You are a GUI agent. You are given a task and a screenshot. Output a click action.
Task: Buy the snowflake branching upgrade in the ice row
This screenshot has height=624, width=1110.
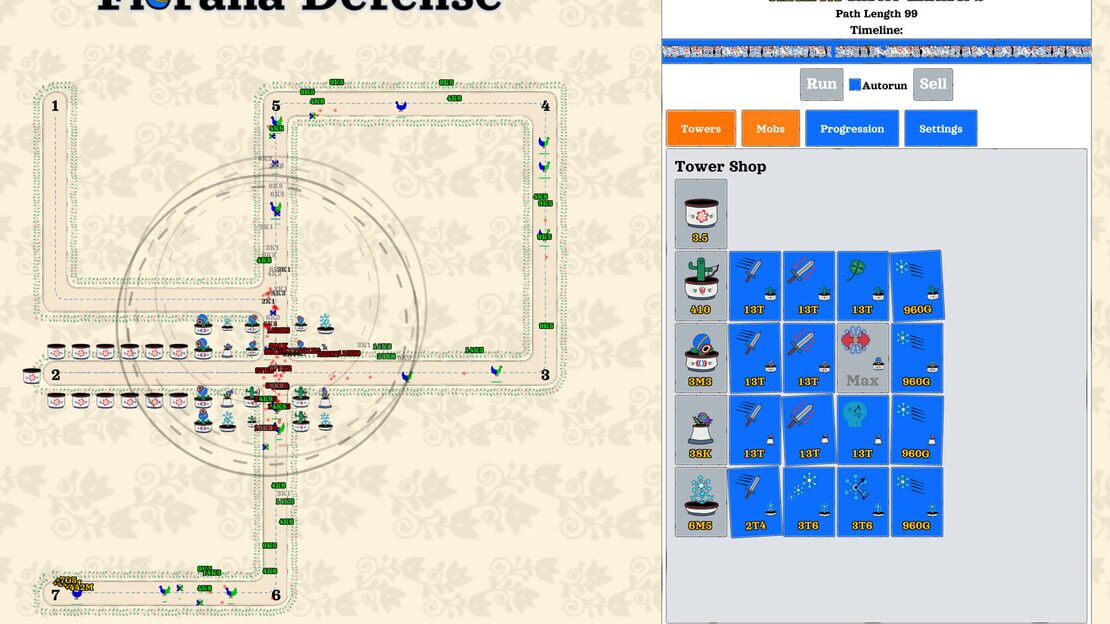point(862,501)
